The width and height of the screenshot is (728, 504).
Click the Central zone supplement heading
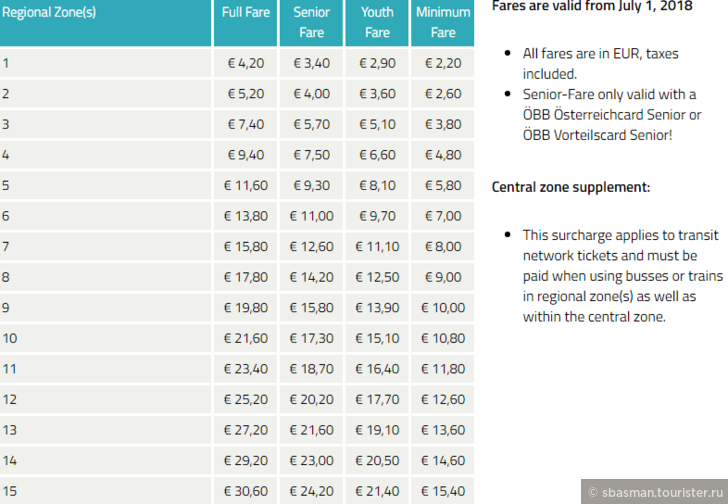[571, 187]
